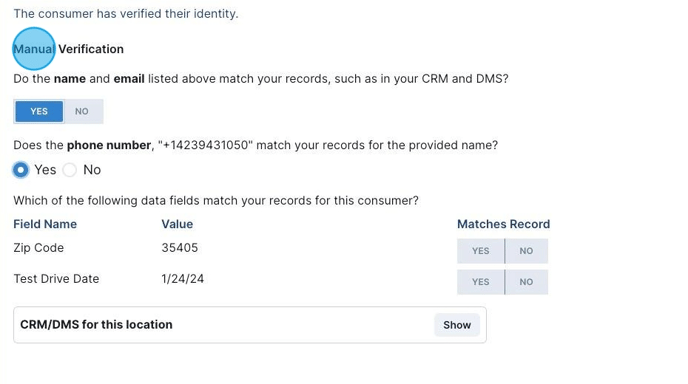The width and height of the screenshot is (688, 384).
Task: Click the phone number +14239431050 text
Action: (x=205, y=145)
